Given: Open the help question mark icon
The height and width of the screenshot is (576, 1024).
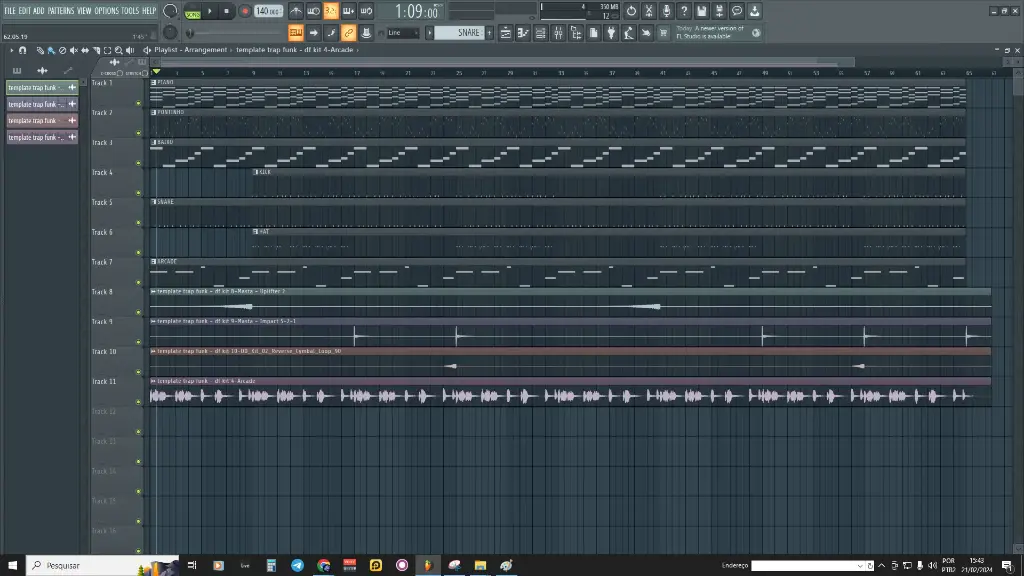Looking at the screenshot, I should (684, 11).
